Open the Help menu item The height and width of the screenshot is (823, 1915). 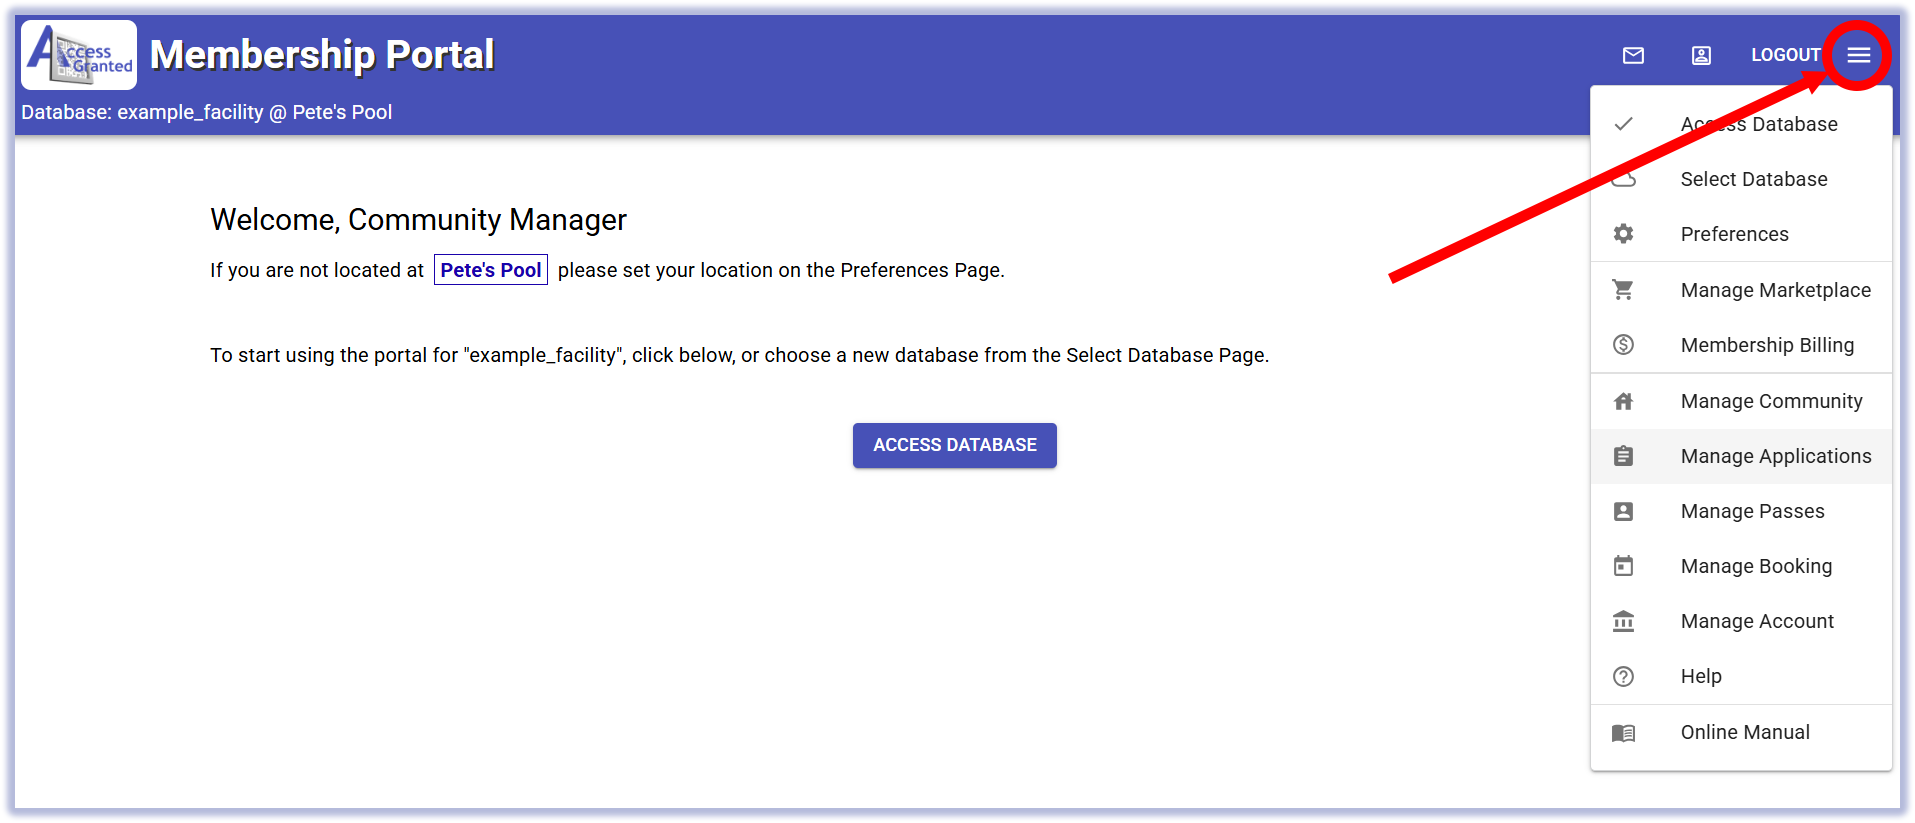click(x=1700, y=676)
